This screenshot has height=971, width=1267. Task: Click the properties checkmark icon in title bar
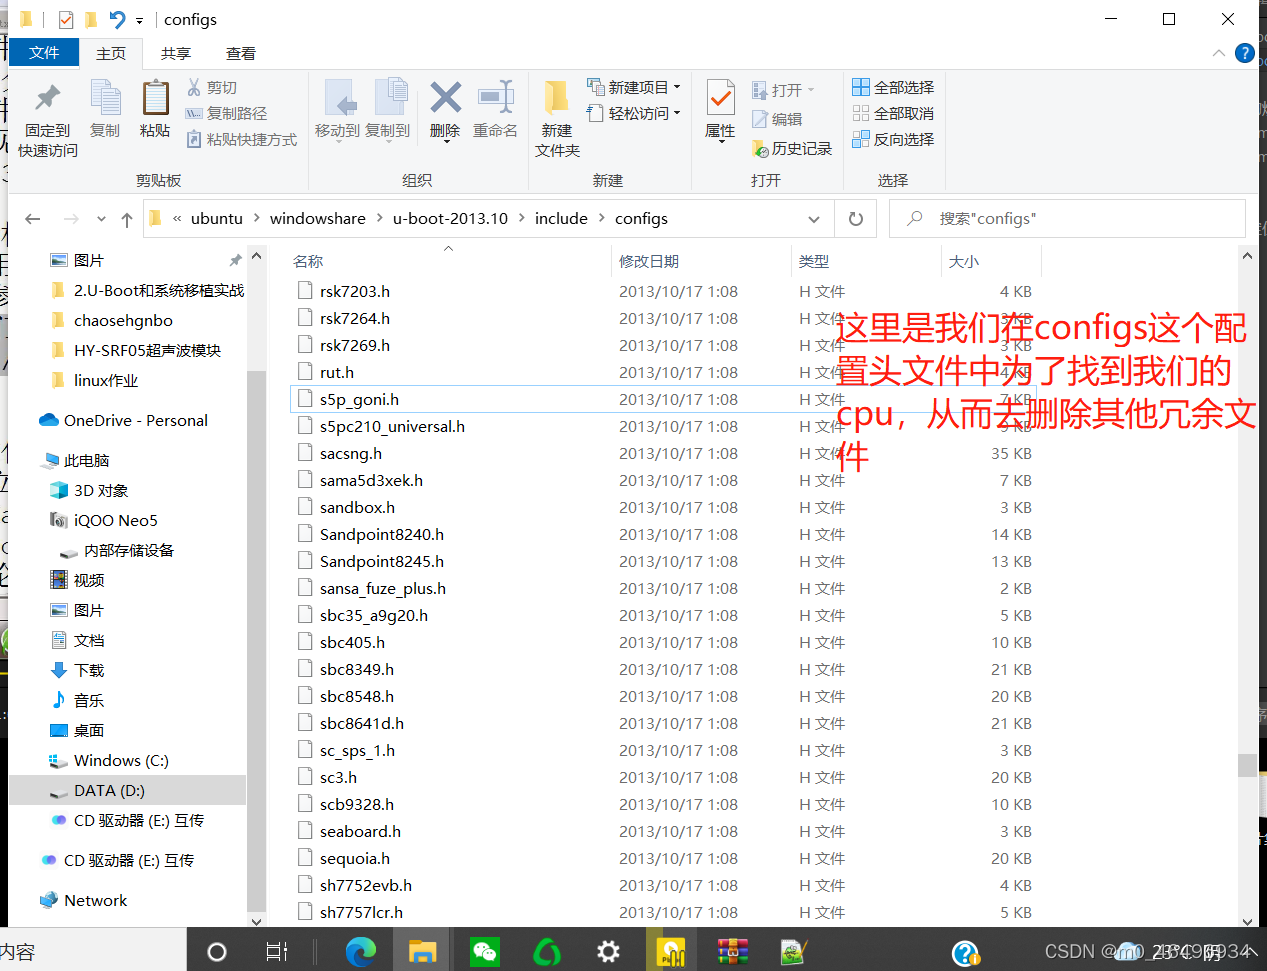pos(66,19)
